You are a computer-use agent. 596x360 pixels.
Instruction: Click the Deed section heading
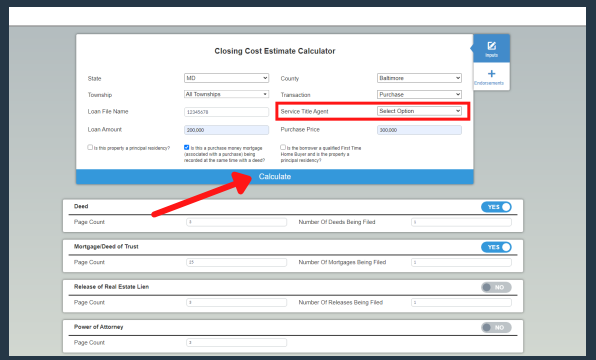click(x=81, y=206)
